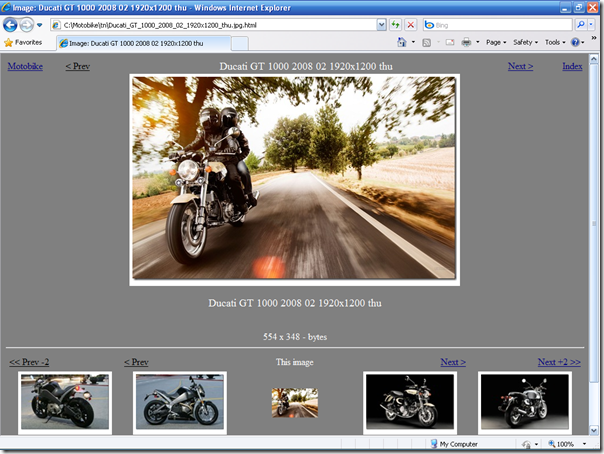604x454 pixels.
Task: Click the '554 x 348 - bytes' text
Action: pos(295,337)
